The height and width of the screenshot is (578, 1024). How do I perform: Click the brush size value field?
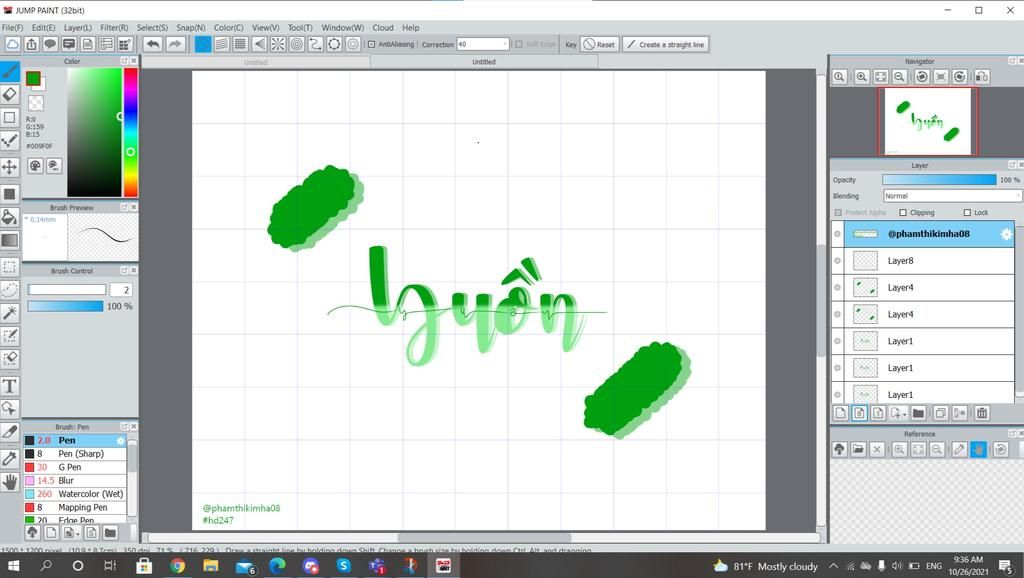[x=121, y=289]
